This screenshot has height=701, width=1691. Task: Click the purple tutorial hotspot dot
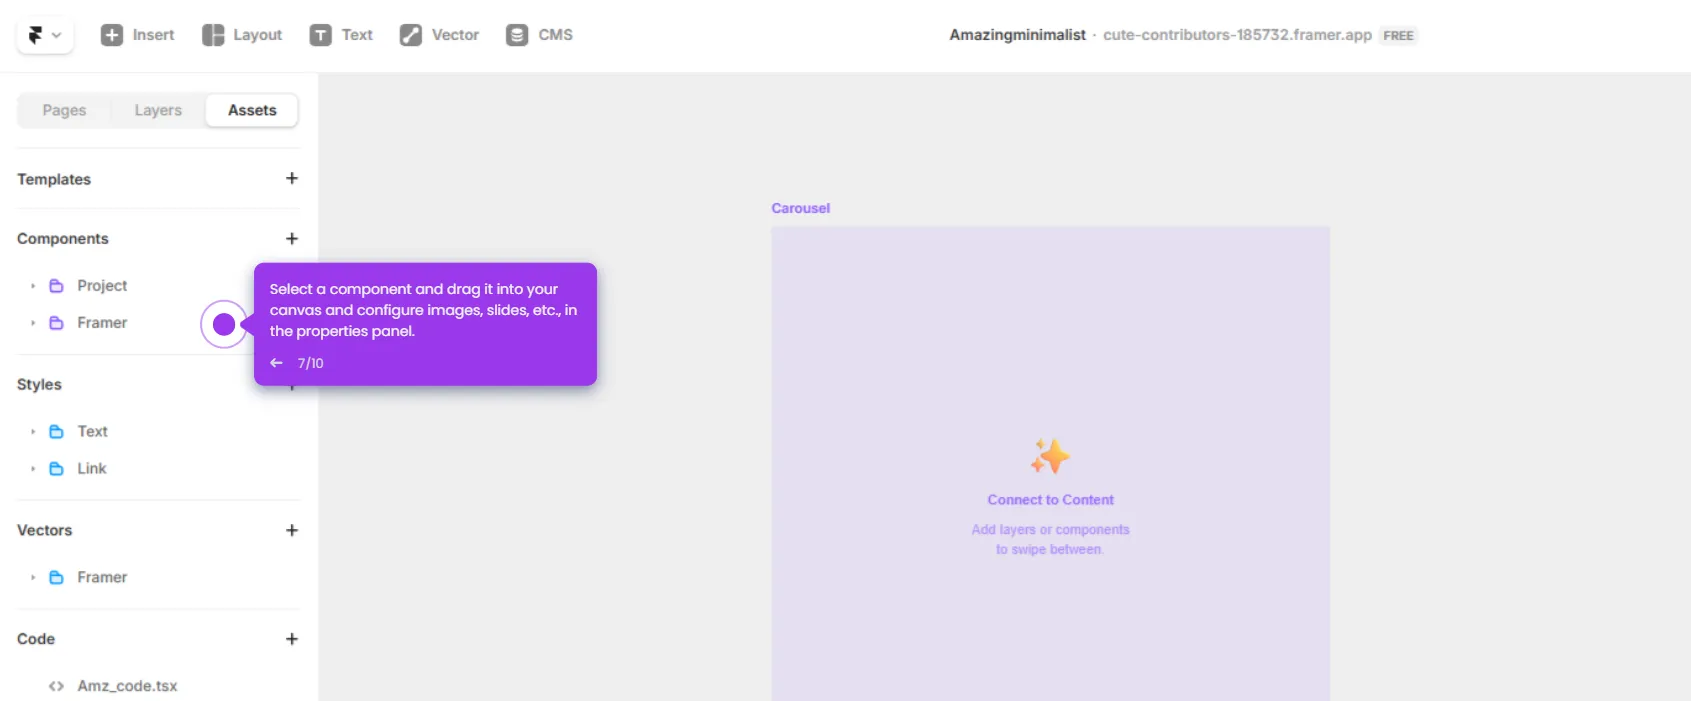(x=224, y=324)
